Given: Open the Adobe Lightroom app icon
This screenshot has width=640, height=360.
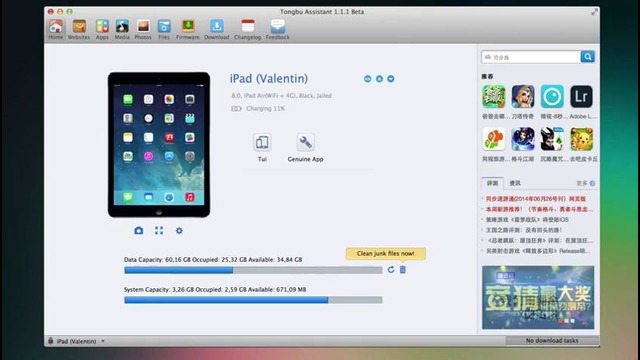Looking at the screenshot, I should (x=581, y=96).
